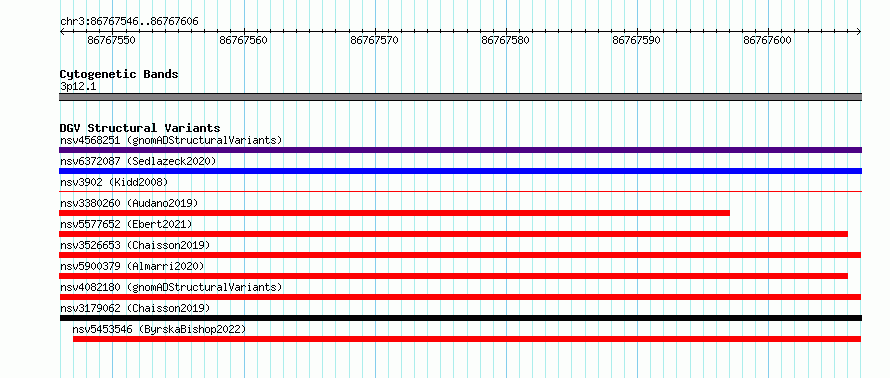Click the red nsv5900379 variant bar
The image size is (890, 378).
click(454, 276)
